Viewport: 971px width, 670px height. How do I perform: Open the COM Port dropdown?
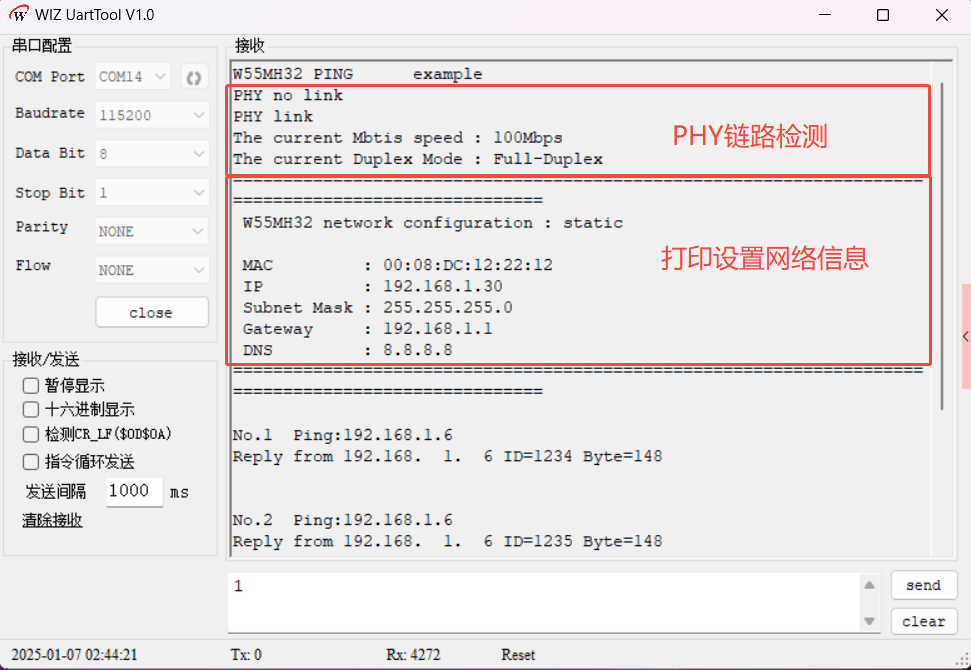[134, 77]
